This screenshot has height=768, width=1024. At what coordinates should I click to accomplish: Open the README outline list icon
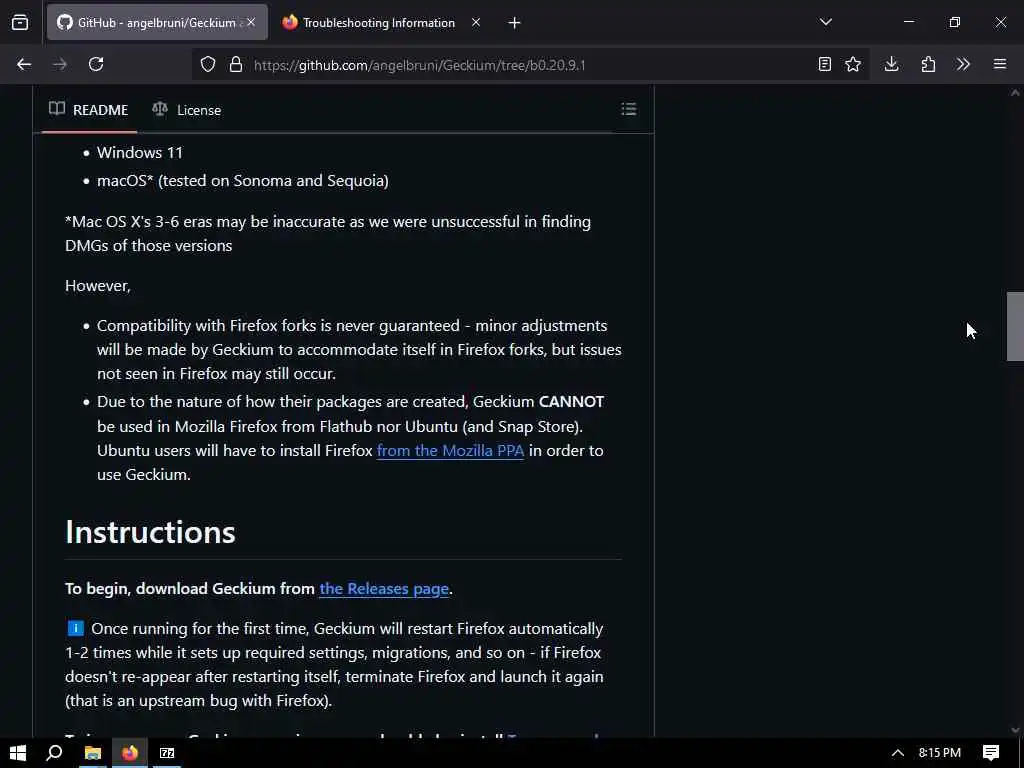pyautogui.click(x=628, y=109)
